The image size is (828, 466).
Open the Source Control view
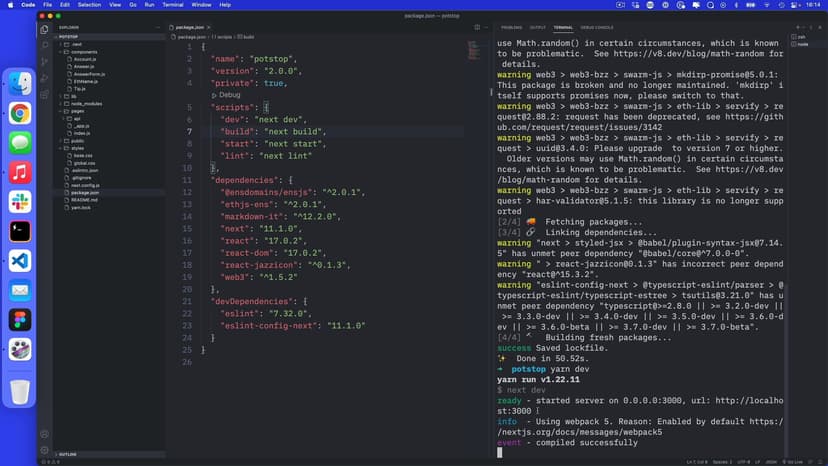point(45,61)
